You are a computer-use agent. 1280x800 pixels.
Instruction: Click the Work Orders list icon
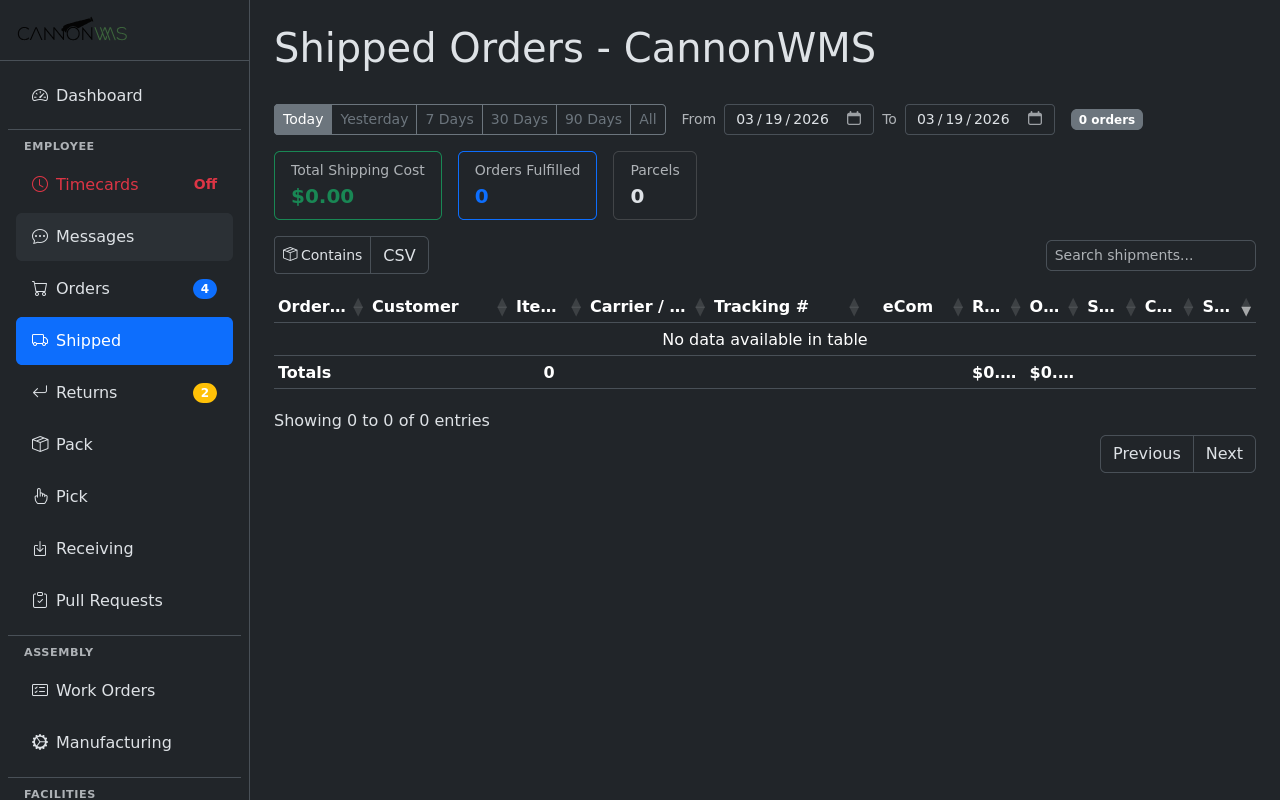click(x=40, y=690)
